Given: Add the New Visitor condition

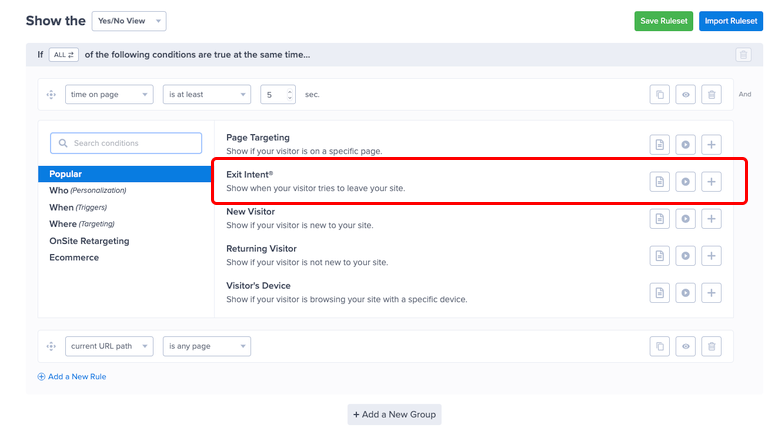Looking at the screenshot, I should click(x=711, y=219).
